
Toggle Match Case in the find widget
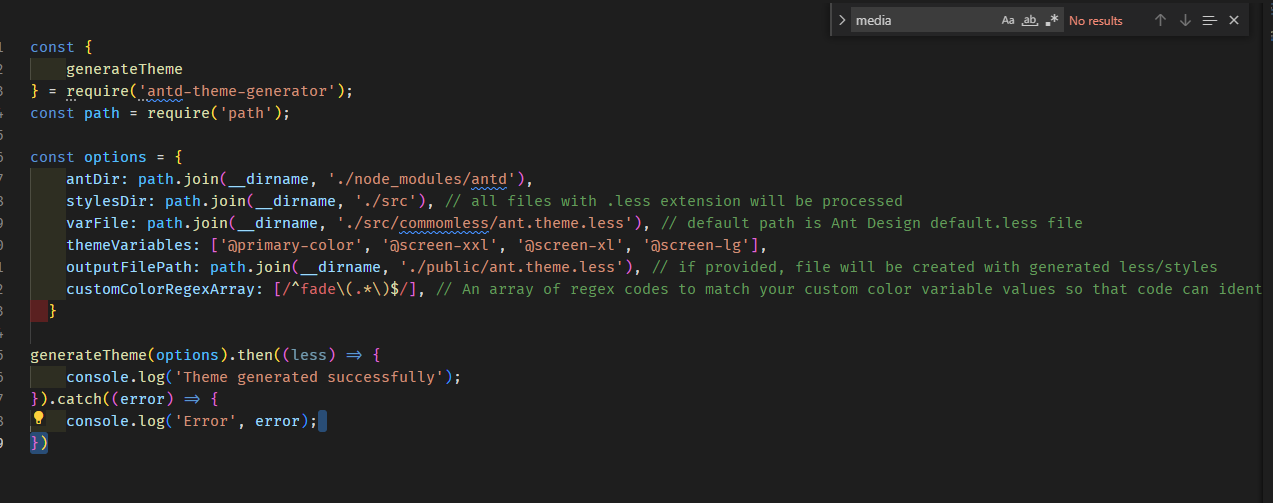[x=1008, y=20]
